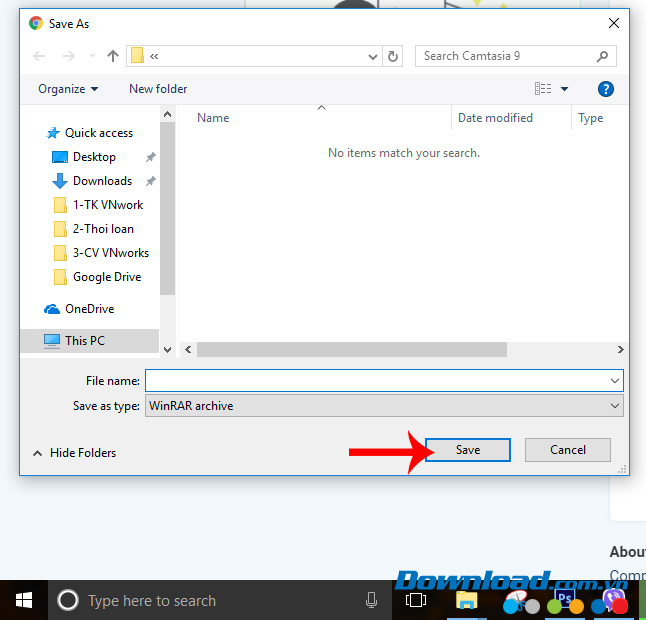Click the address bar folder icon
The height and width of the screenshot is (620, 646).
point(137,56)
